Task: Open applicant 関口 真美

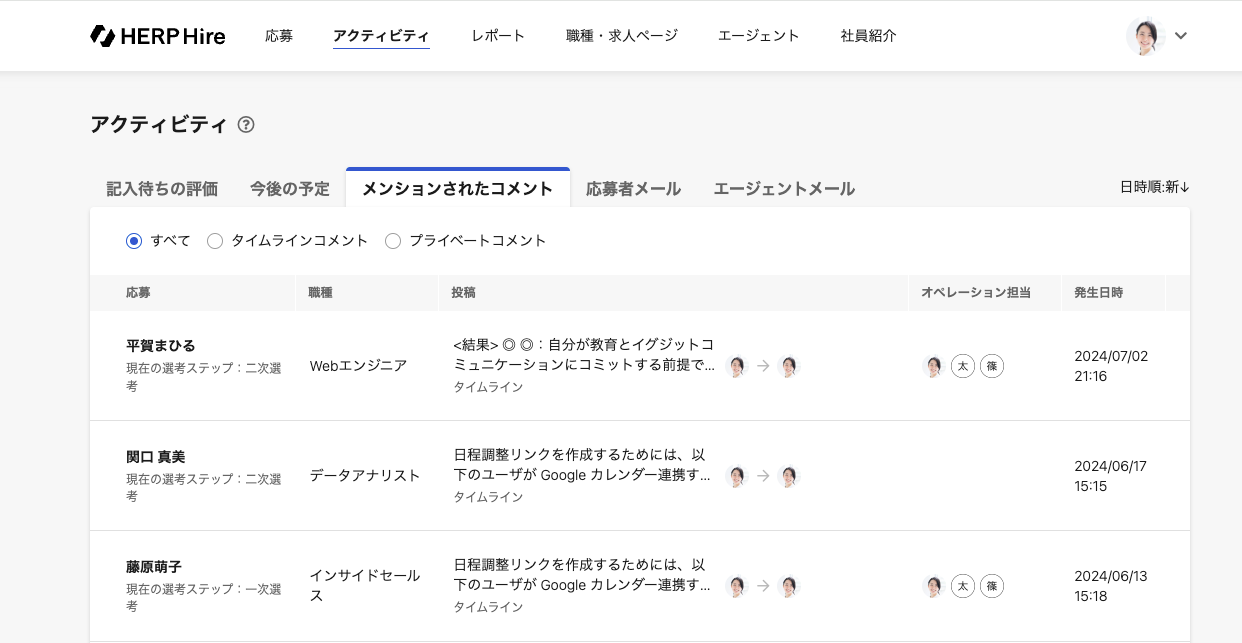Action: click(156, 457)
